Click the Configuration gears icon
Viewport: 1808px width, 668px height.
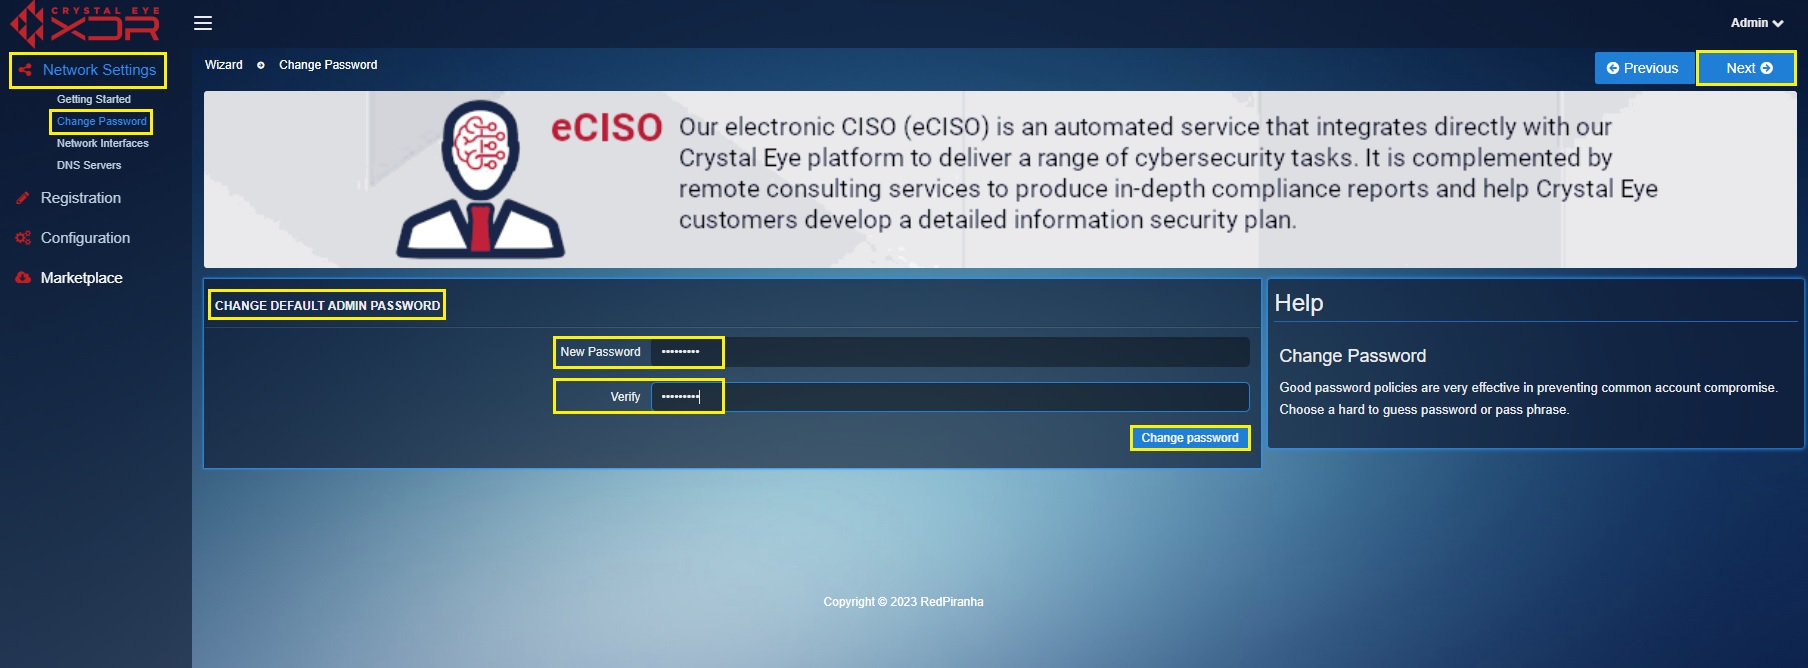[23, 238]
